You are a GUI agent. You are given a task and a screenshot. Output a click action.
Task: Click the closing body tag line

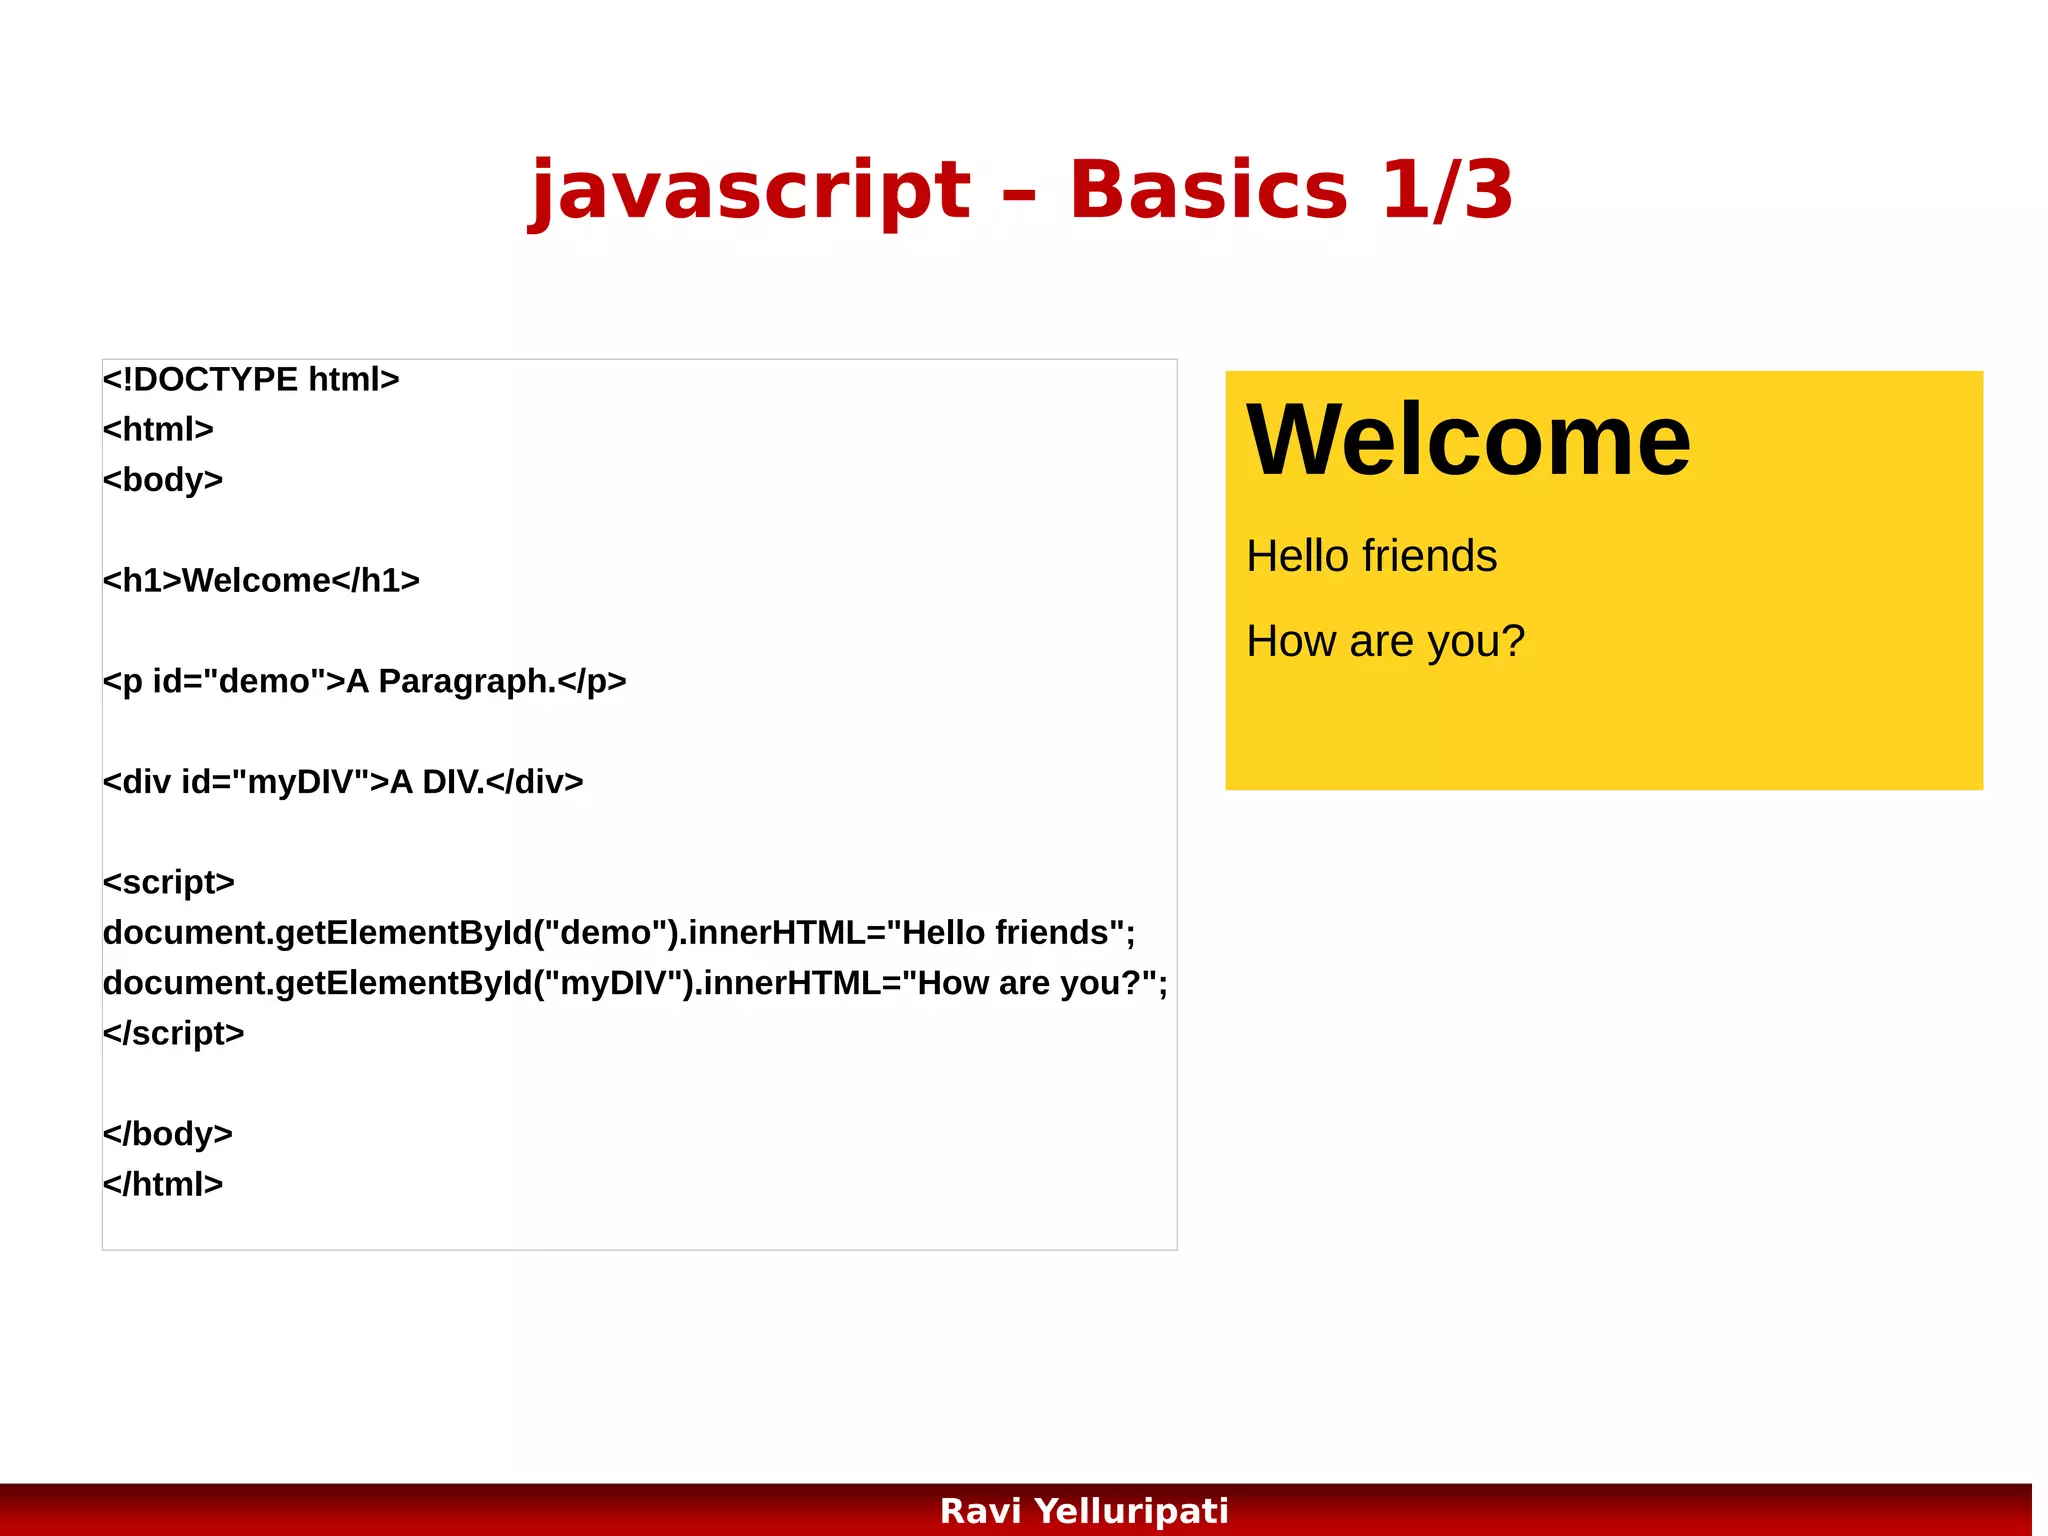point(168,1134)
